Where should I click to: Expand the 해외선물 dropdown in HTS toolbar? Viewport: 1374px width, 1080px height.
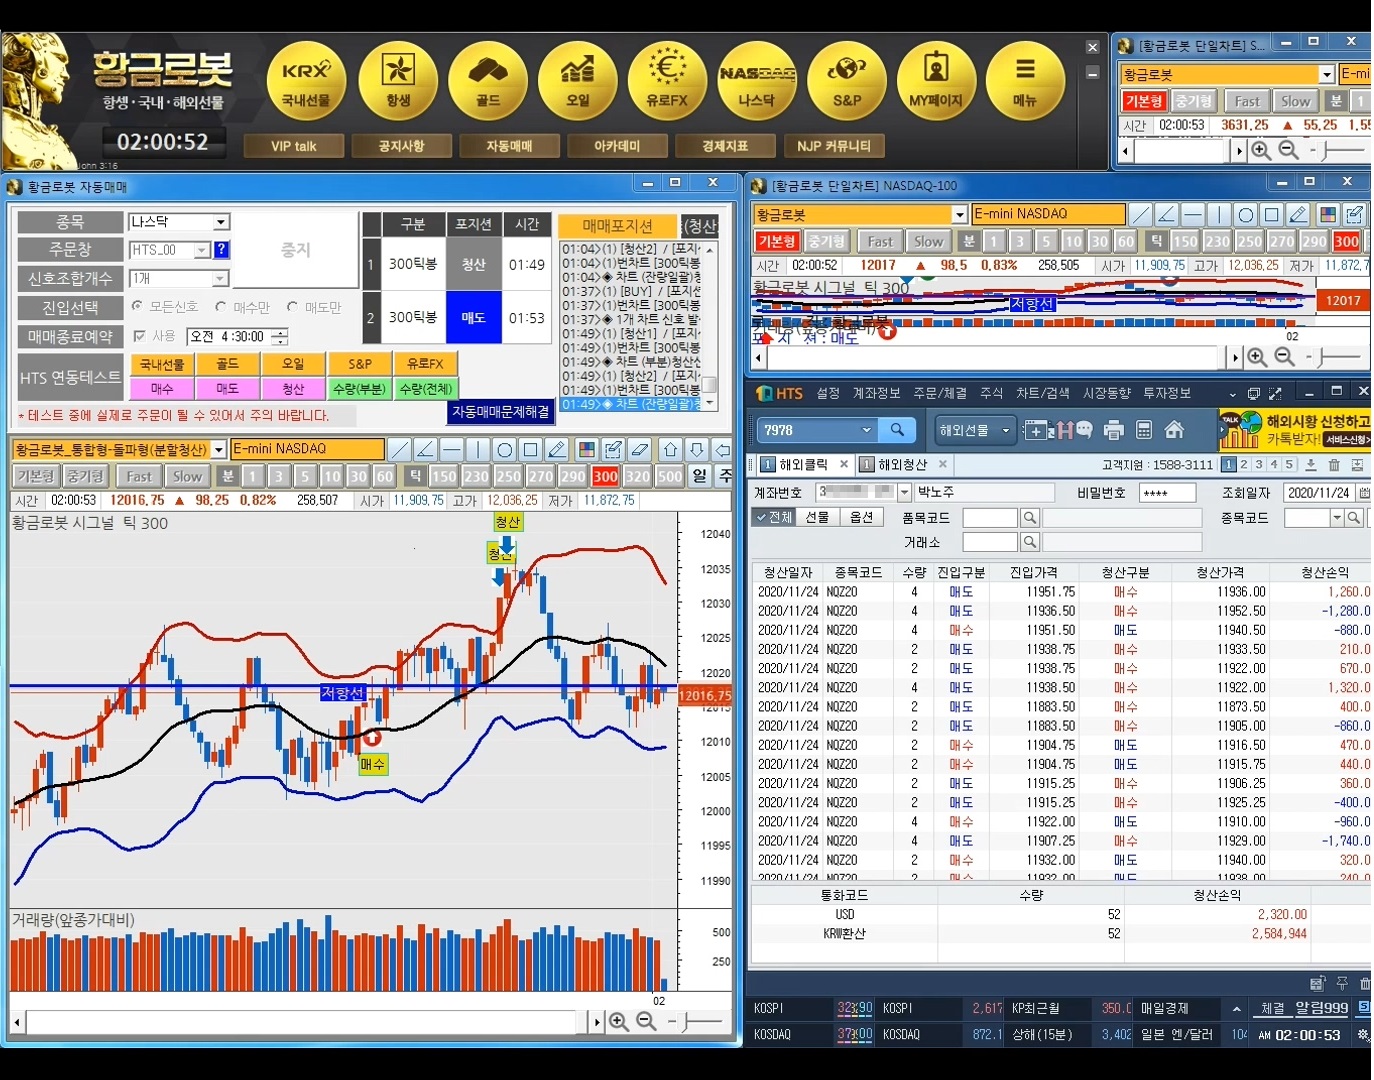1005,430
